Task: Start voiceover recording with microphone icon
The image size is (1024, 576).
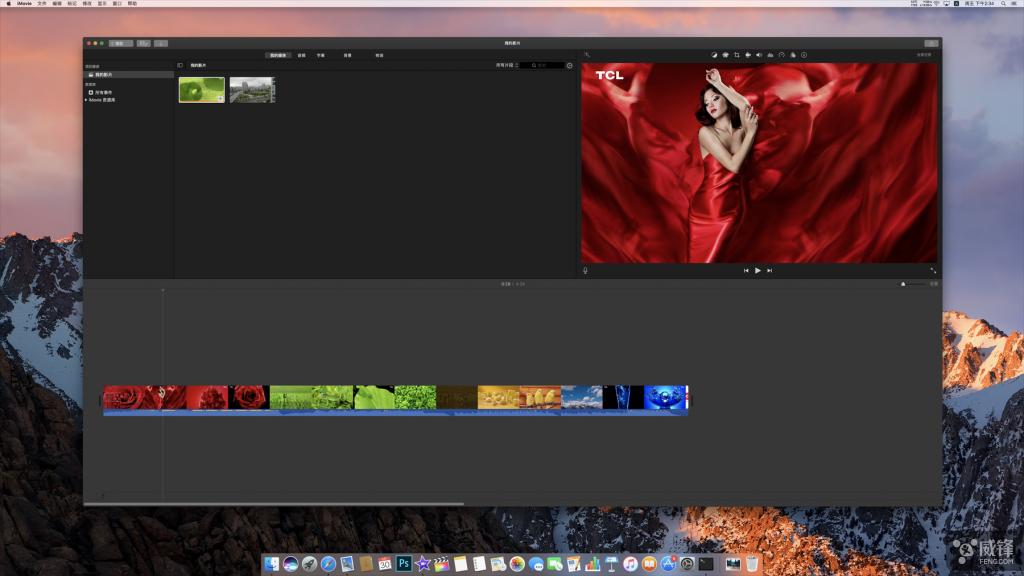Action: 585,270
